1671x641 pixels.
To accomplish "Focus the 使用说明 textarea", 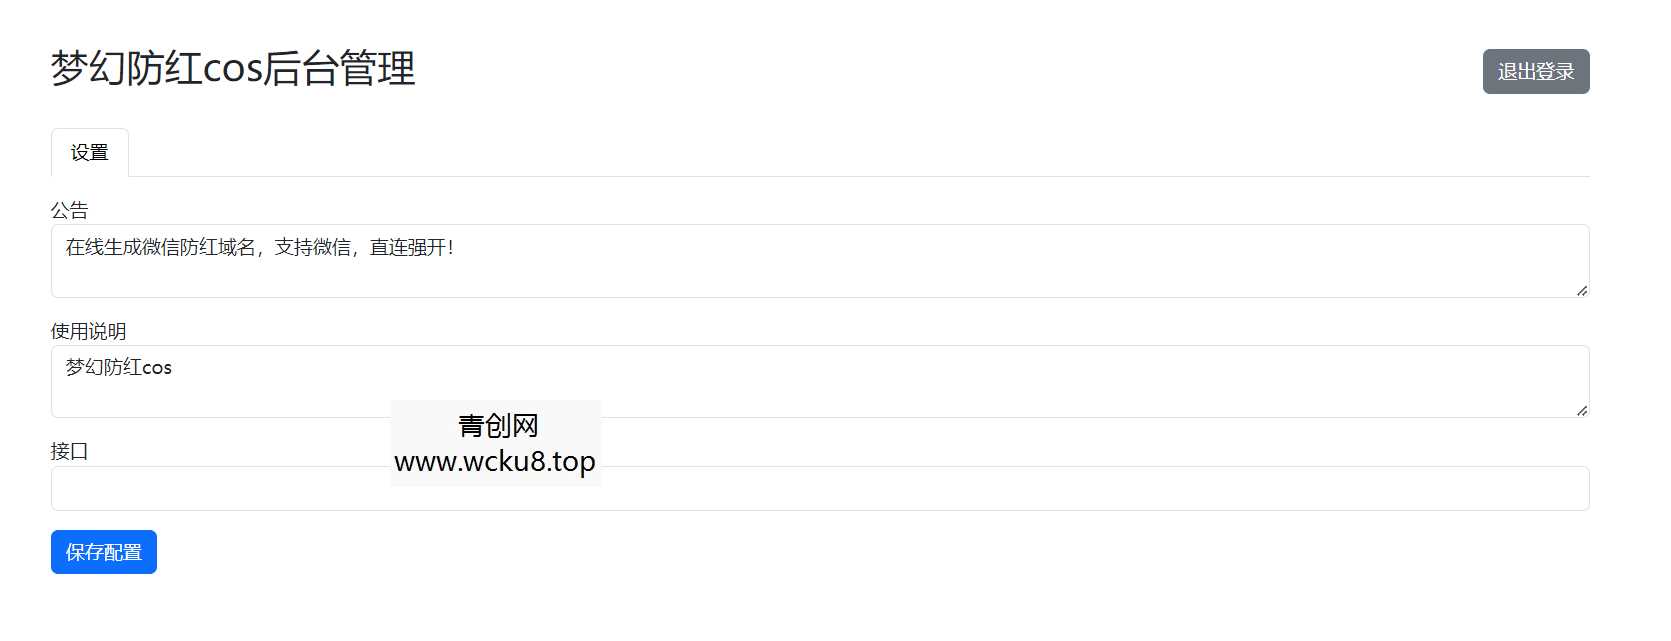I will [820, 382].
